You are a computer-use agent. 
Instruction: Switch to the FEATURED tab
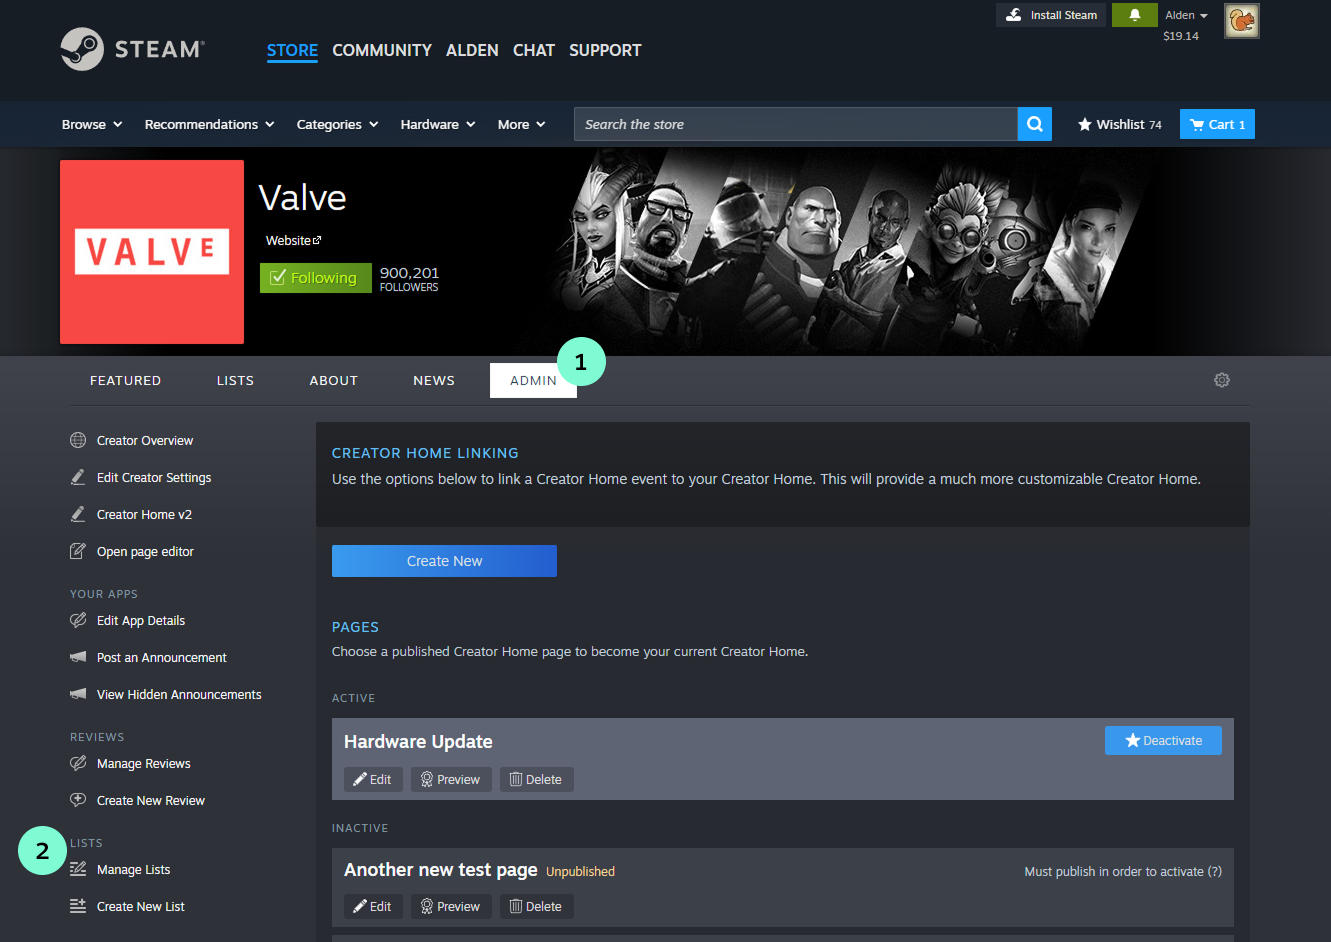point(125,380)
